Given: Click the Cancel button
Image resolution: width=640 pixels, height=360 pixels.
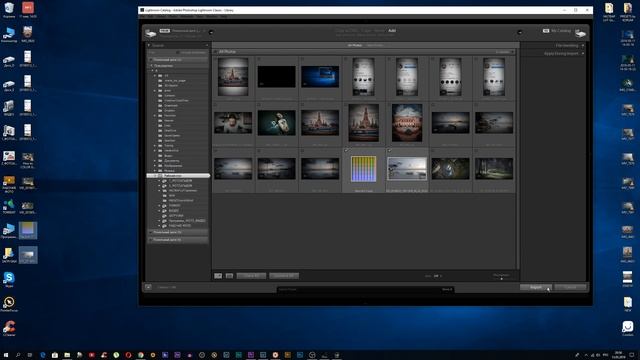Looking at the screenshot, I should pos(570,287).
